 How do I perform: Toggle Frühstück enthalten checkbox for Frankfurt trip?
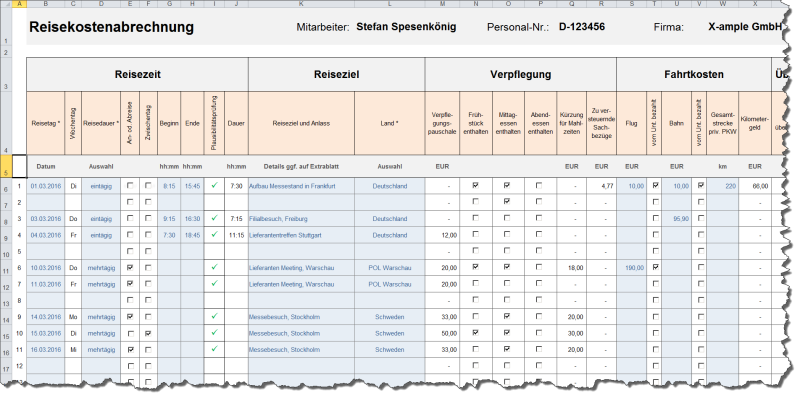coord(476,186)
